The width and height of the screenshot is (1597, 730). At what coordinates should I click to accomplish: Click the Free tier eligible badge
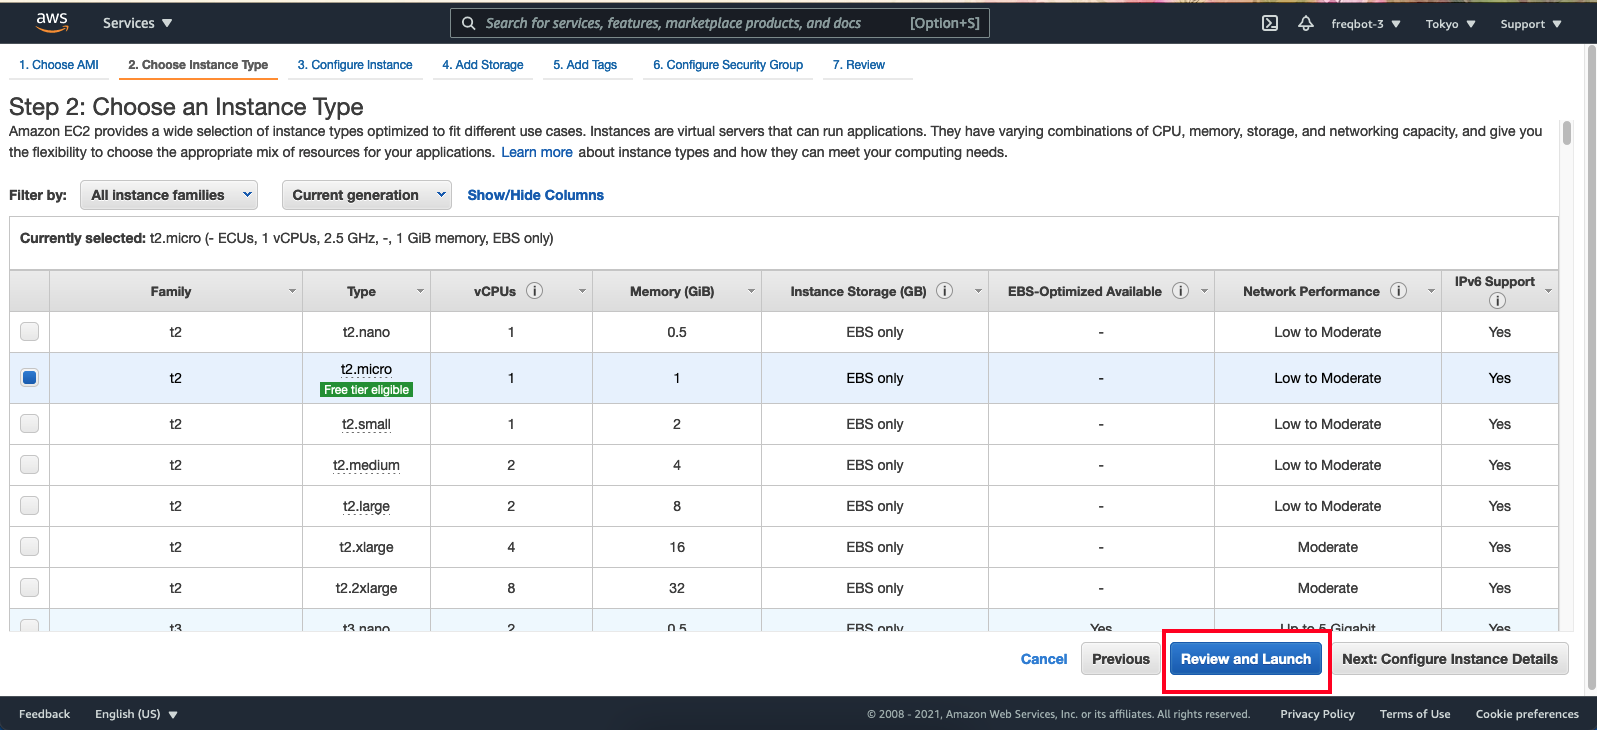coord(366,390)
